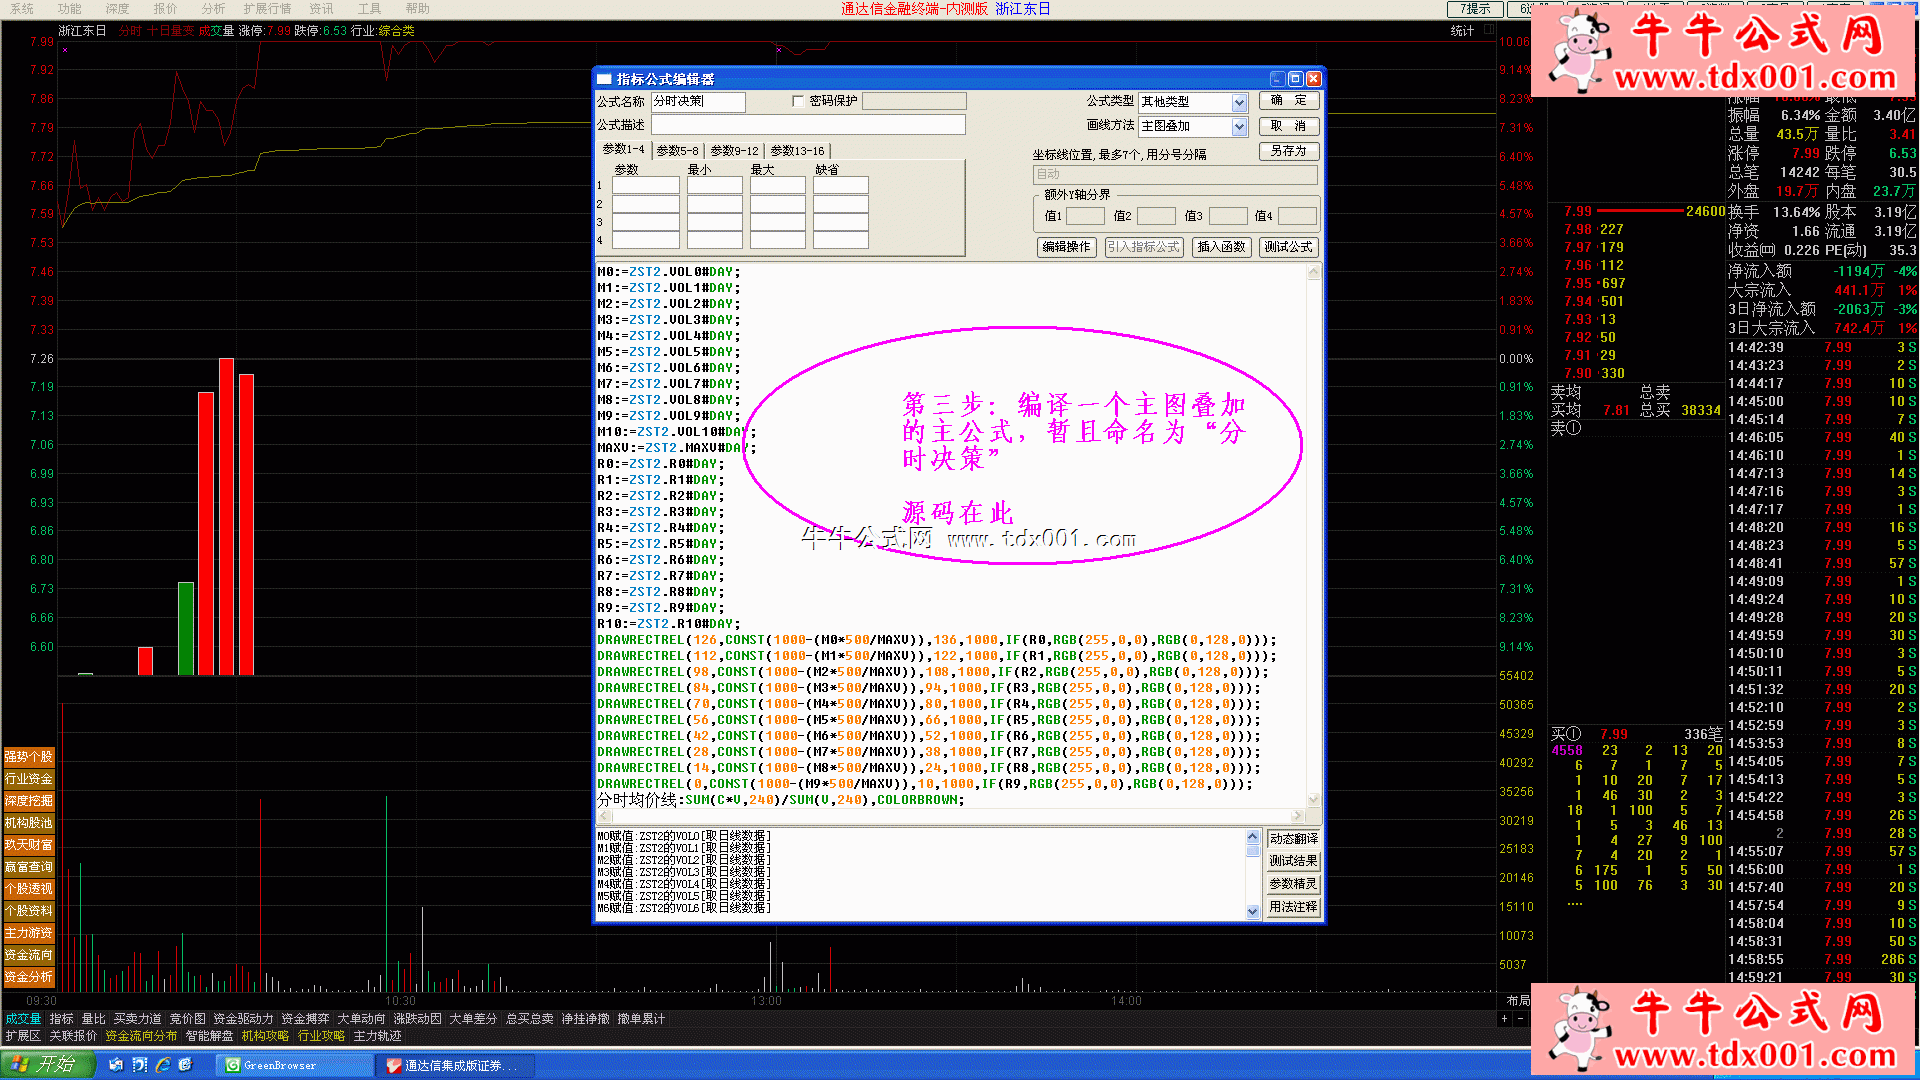
Task: Click the plus zoom icon near 布局
Action: (x=1504, y=1019)
